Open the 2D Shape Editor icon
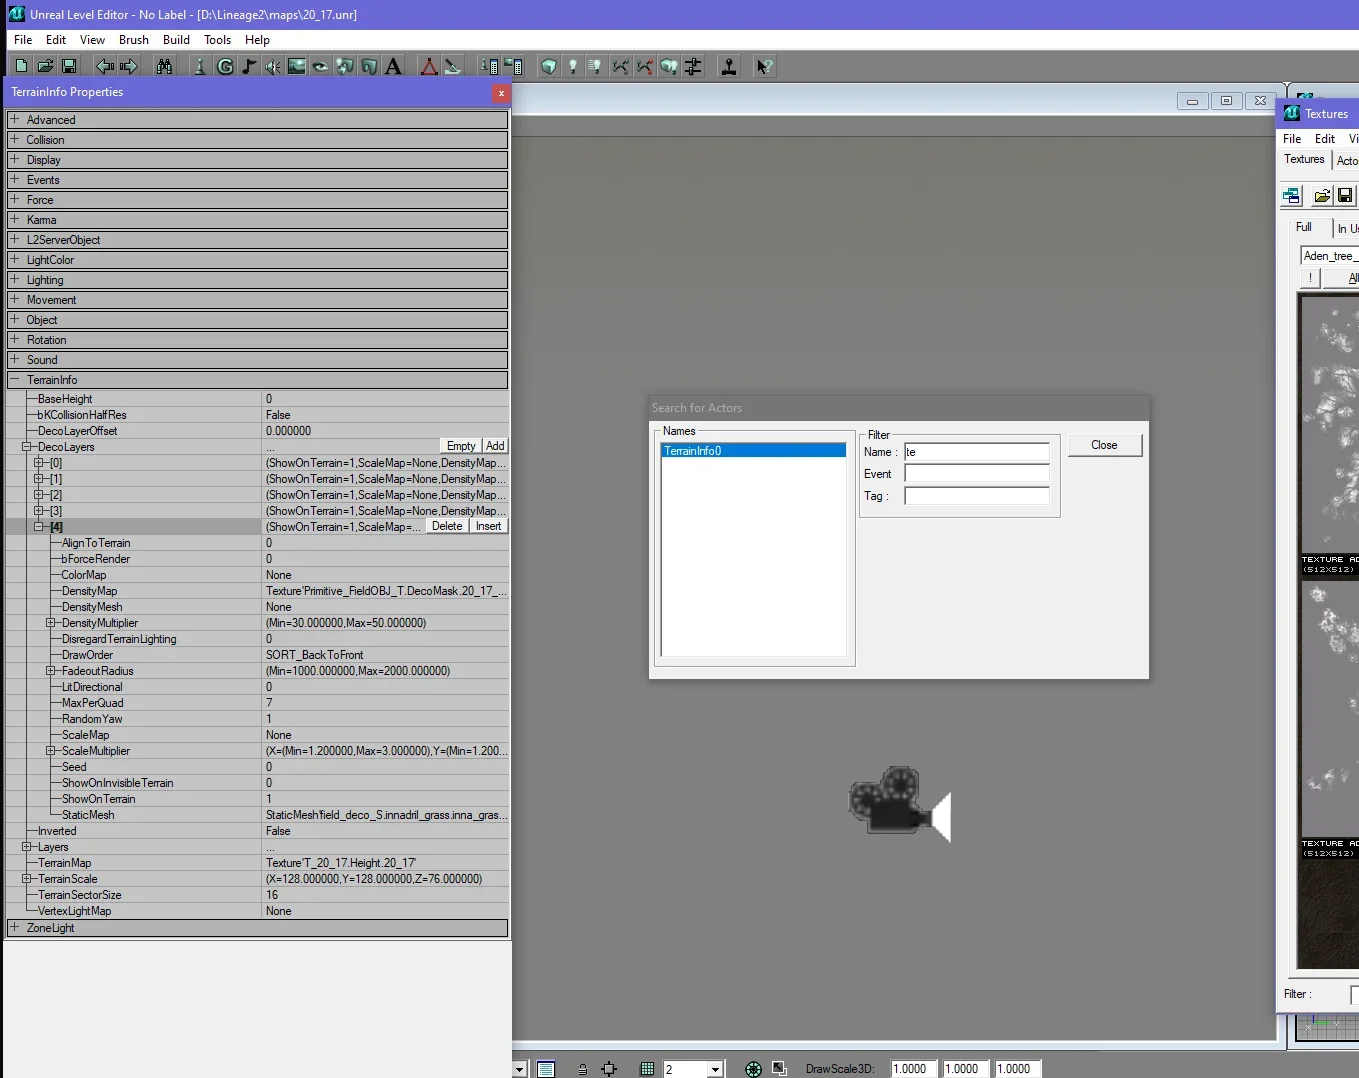Screen dimensions: 1359x1078 tap(429, 66)
